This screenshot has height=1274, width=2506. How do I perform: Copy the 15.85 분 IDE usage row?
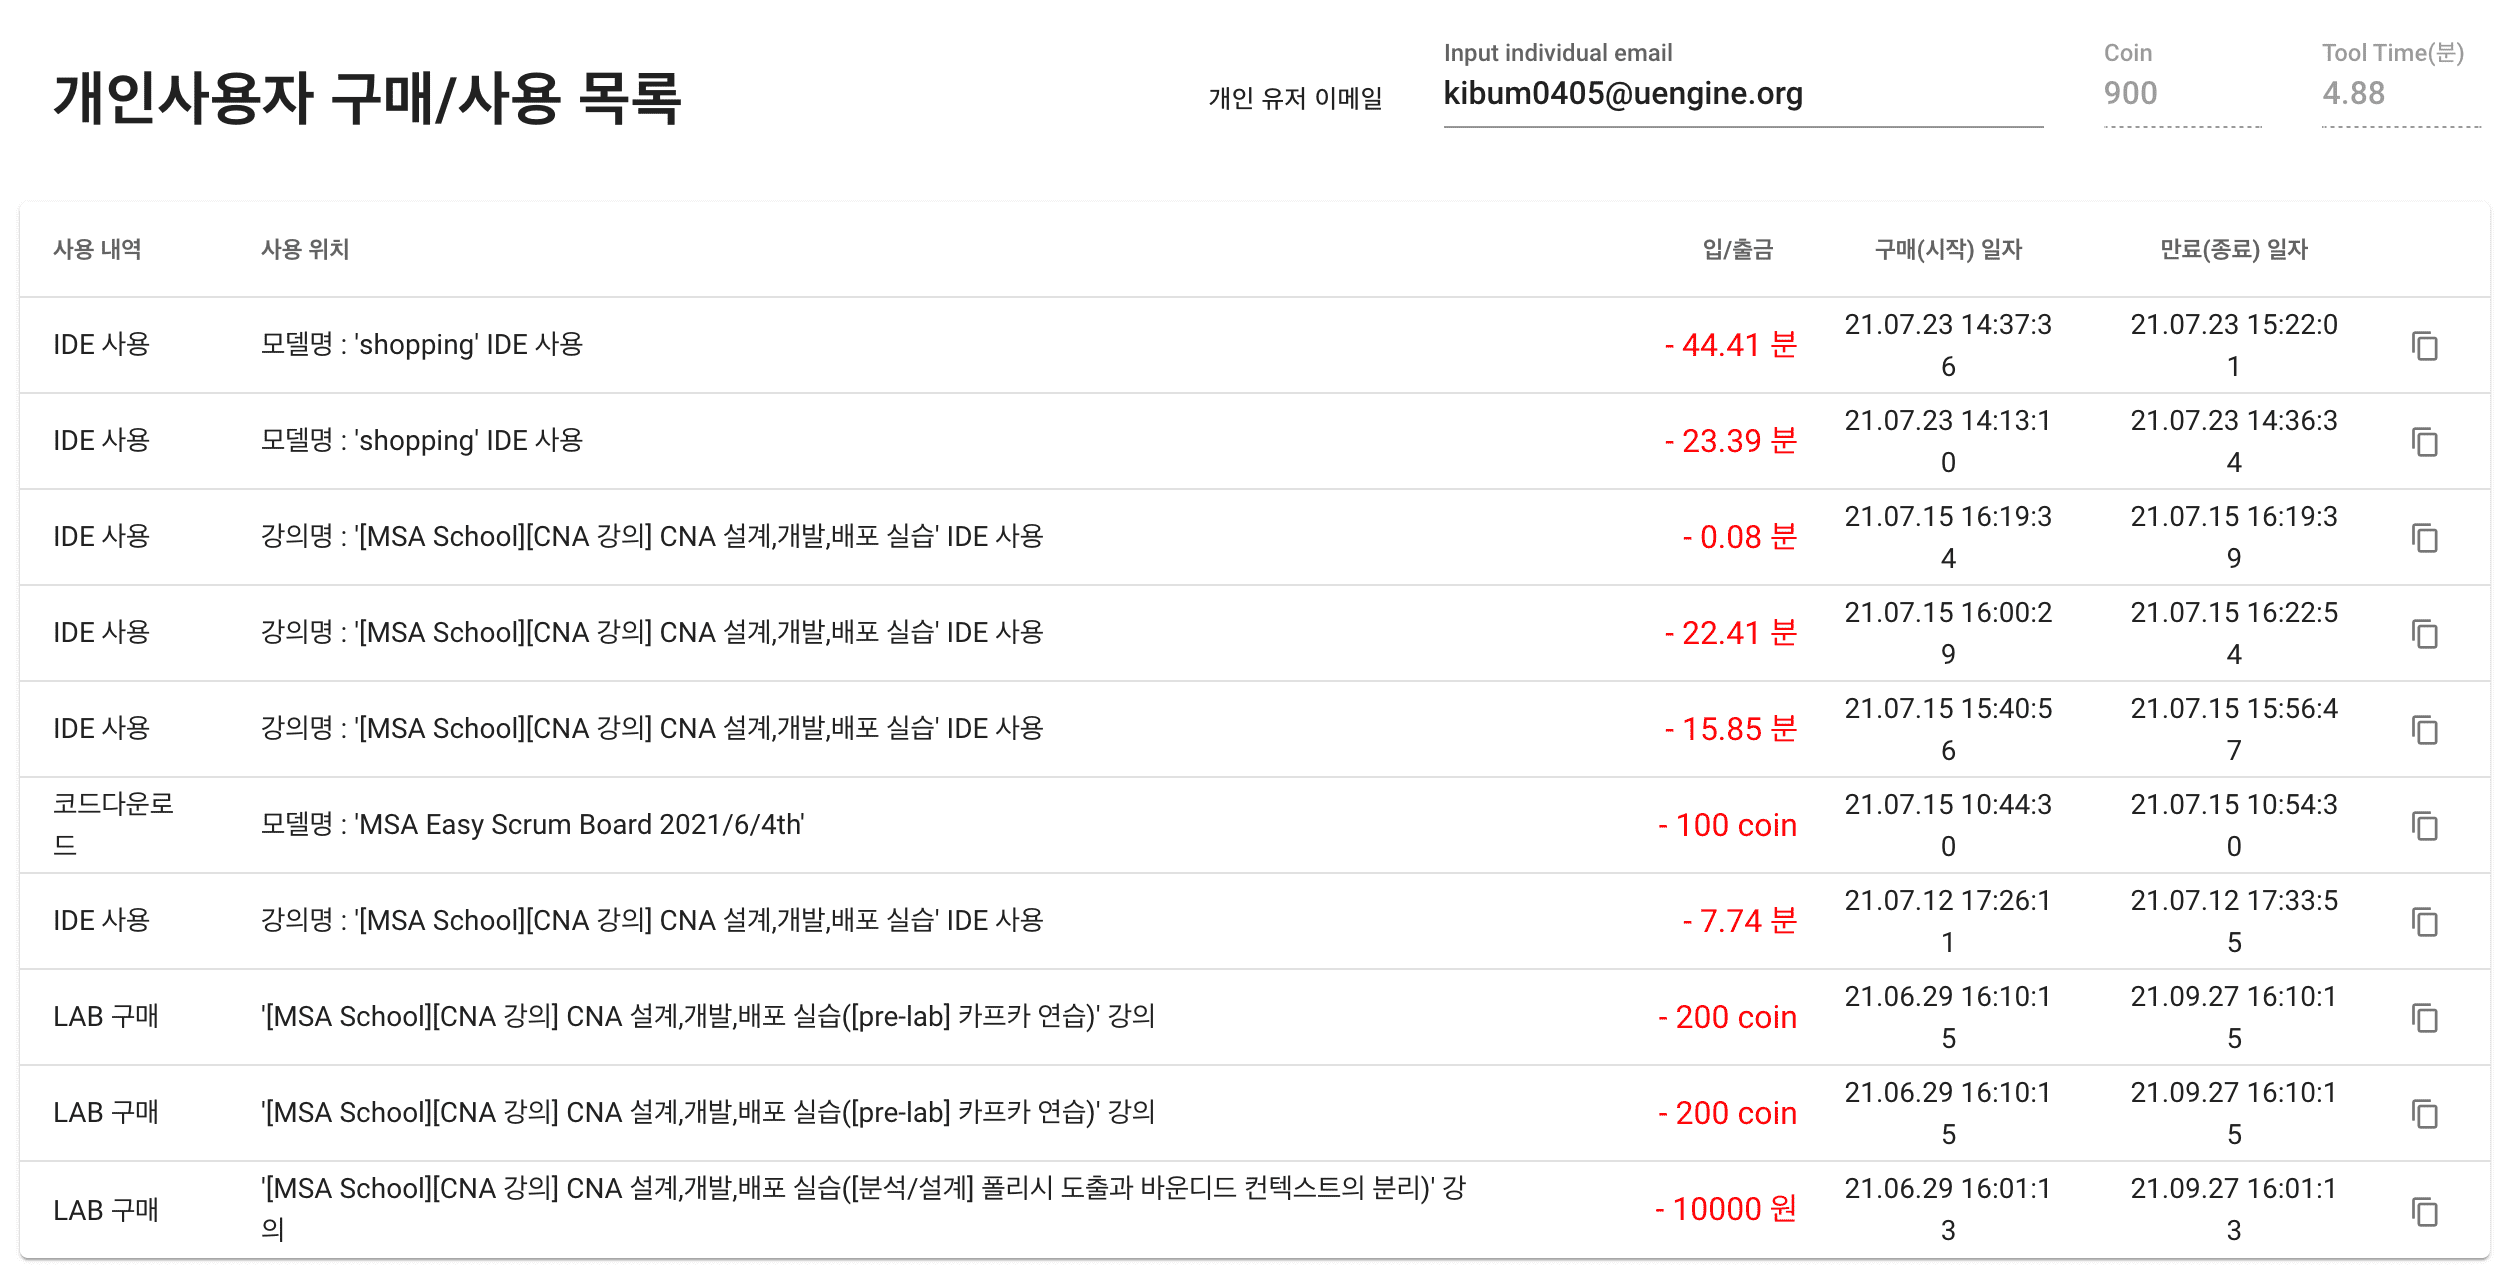[2424, 730]
